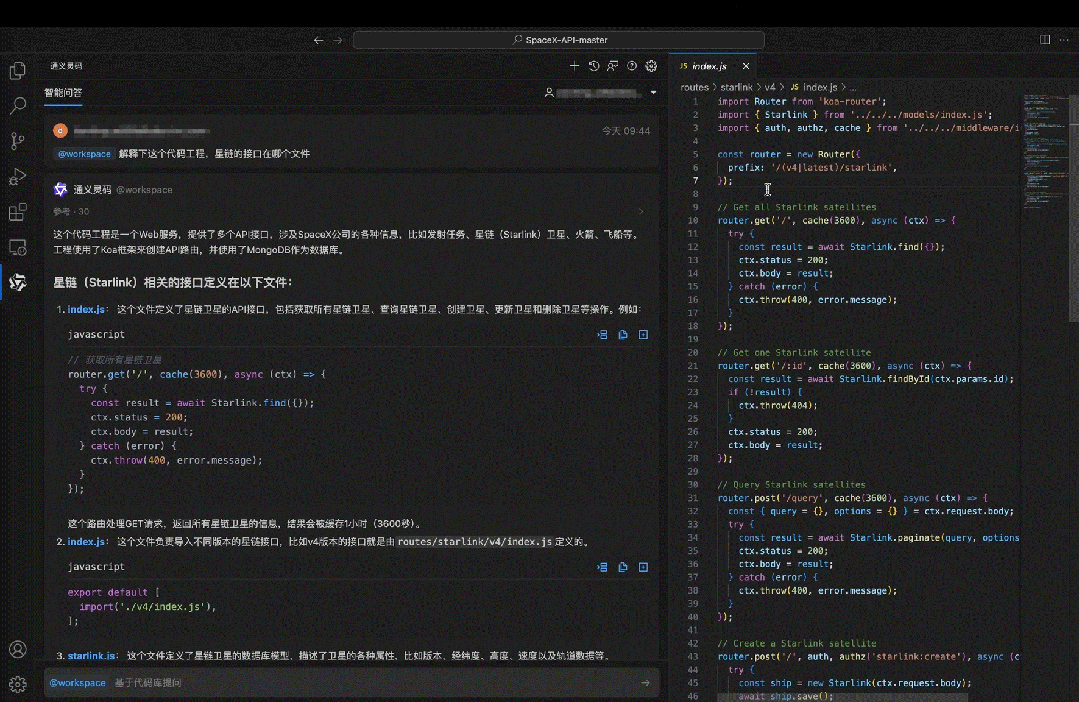
Task: Click the routes/starlink/v4/index.js inline code text
Action: [475, 542]
